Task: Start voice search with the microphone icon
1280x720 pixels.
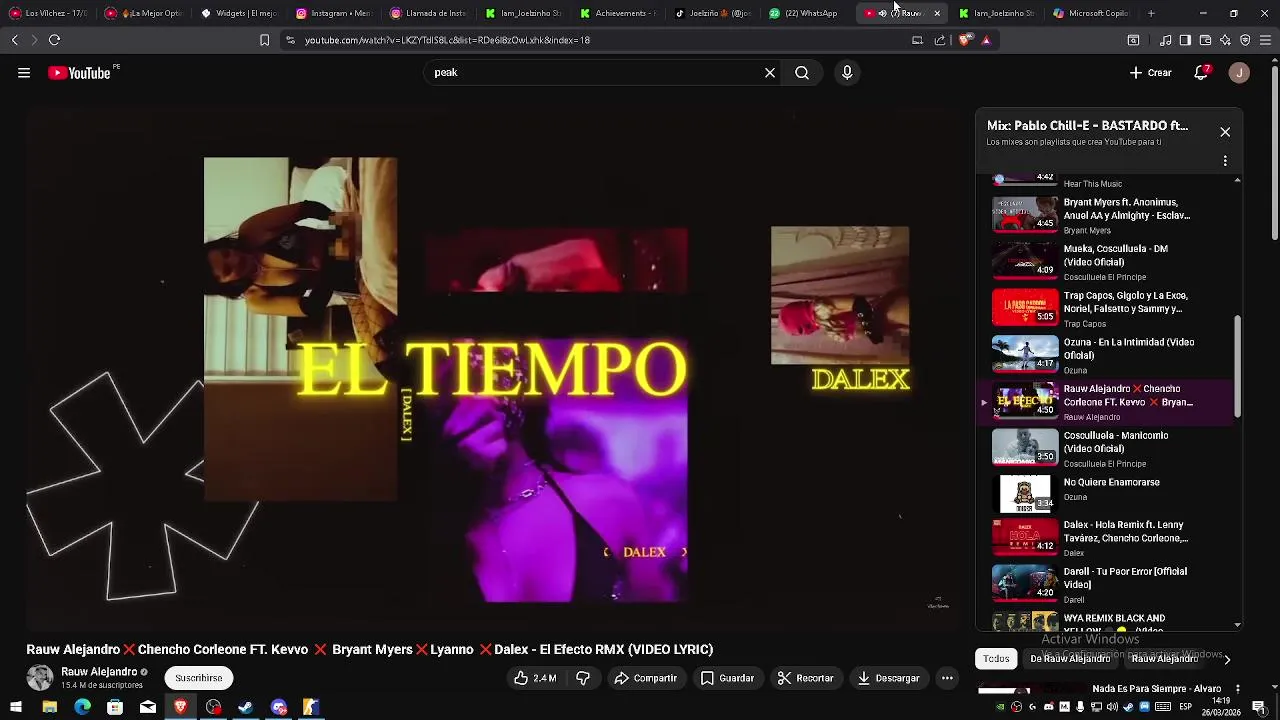Action: click(847, 73)
